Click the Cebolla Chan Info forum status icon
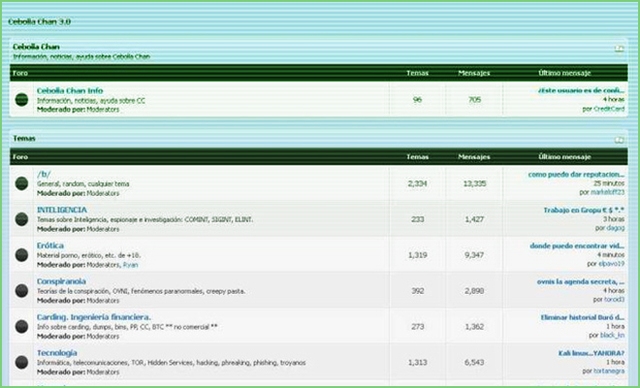Screen dimensions: 640x388 coord(22,100)
